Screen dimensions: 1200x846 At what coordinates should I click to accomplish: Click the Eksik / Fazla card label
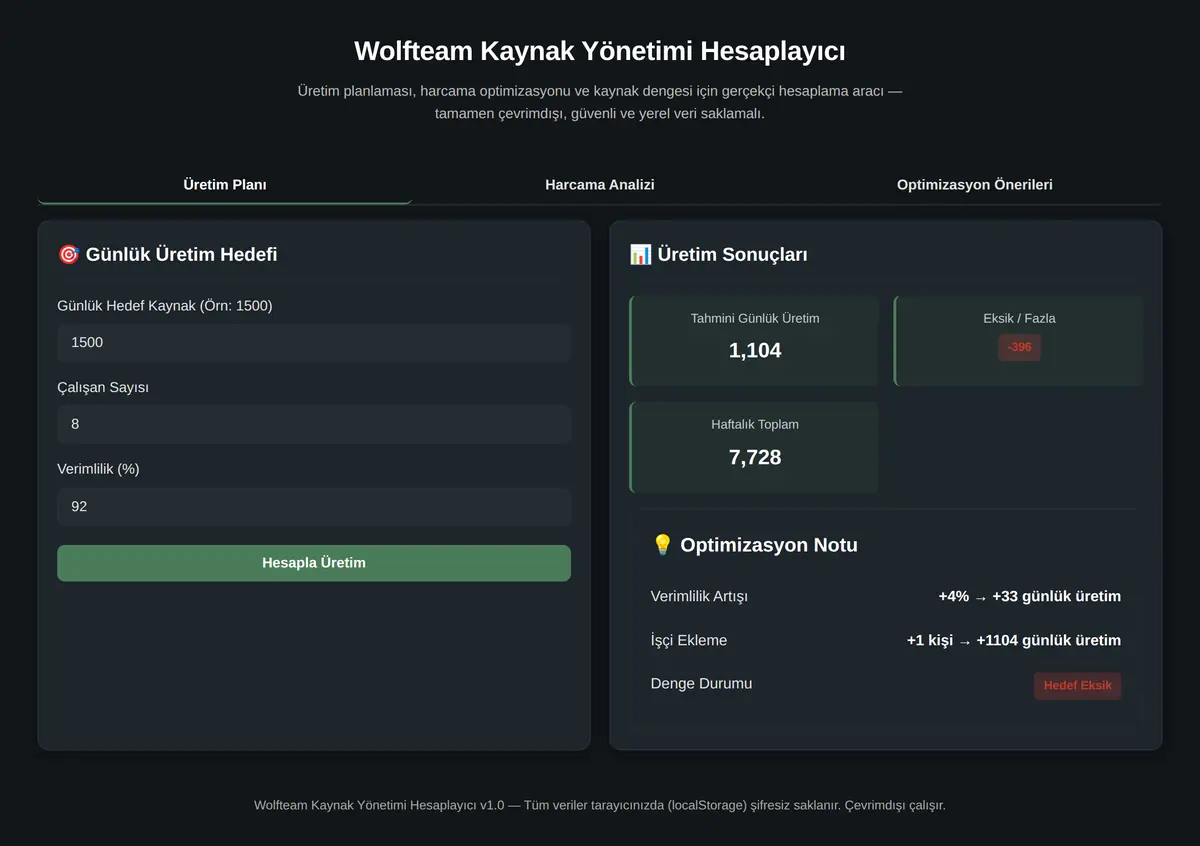coord(1019,319)
